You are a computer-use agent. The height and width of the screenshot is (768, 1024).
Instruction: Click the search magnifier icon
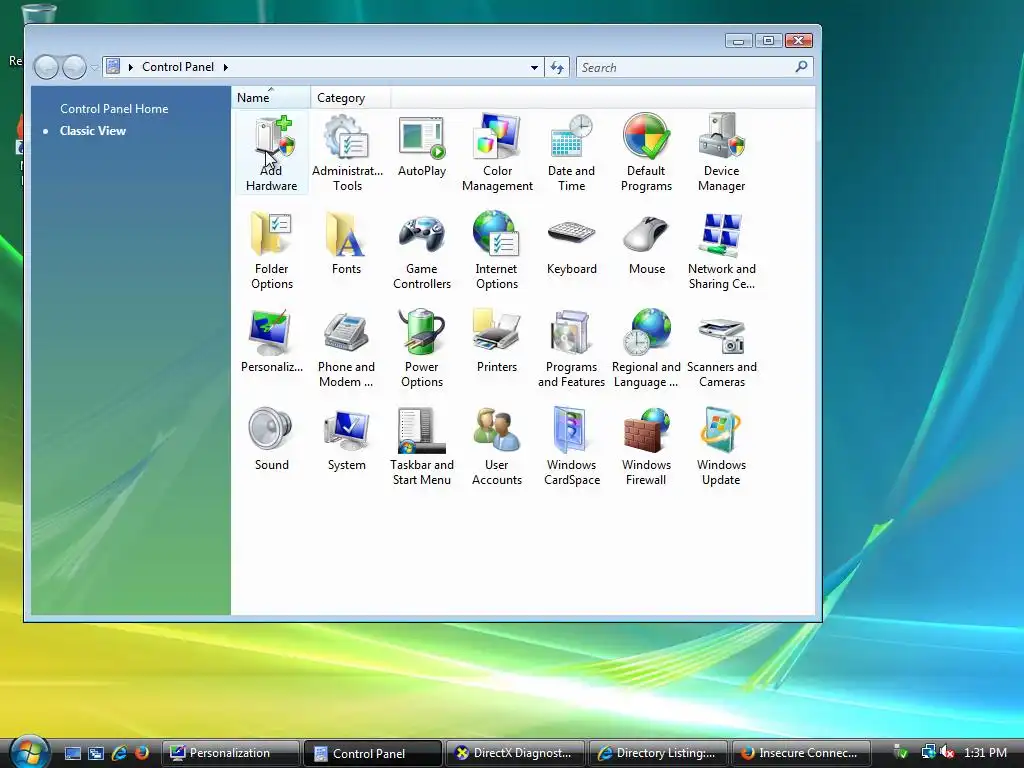pos(801,67)
